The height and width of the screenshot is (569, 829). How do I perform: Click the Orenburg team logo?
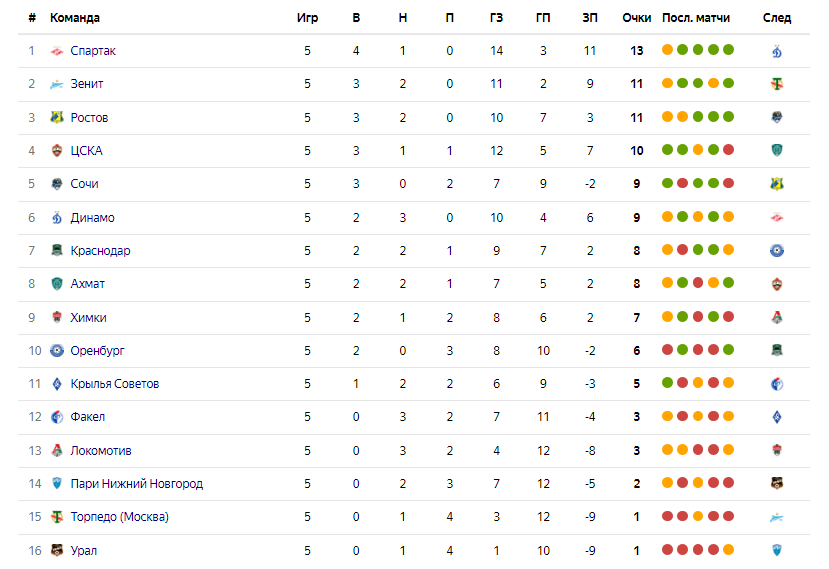coord(57,351)
